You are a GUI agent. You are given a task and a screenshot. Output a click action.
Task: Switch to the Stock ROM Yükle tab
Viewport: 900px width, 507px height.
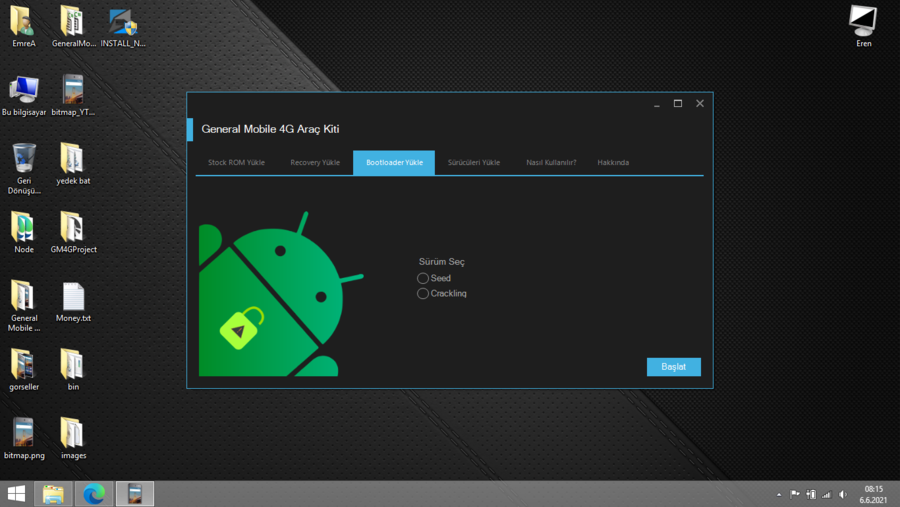[236, 162]
